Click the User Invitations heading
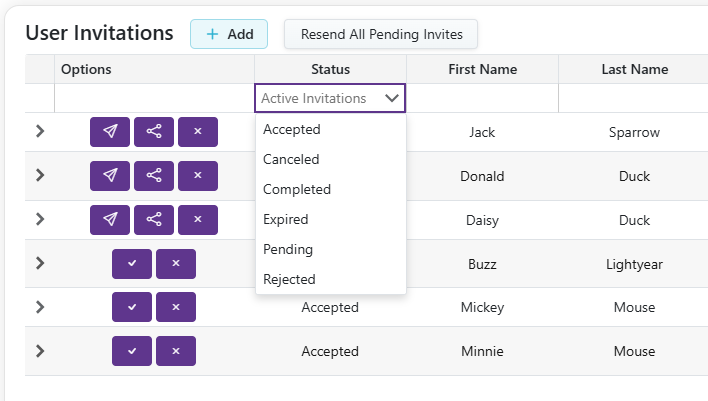 click(99, 33)
